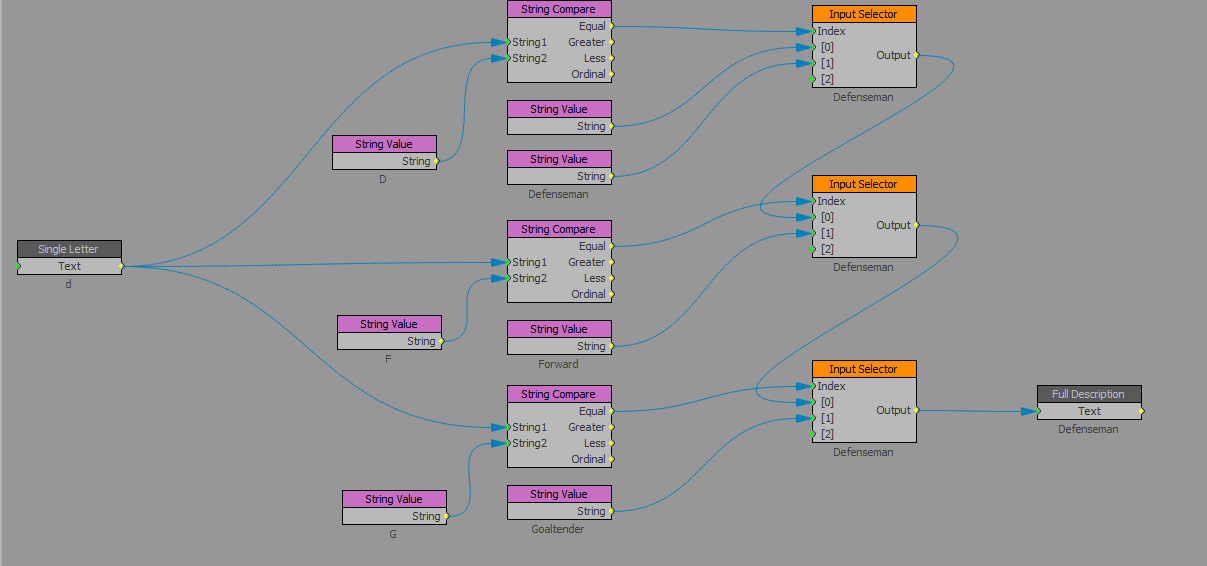
Task: Click Output port of Input Selector feeding Full Description
Action: [917, 410]
